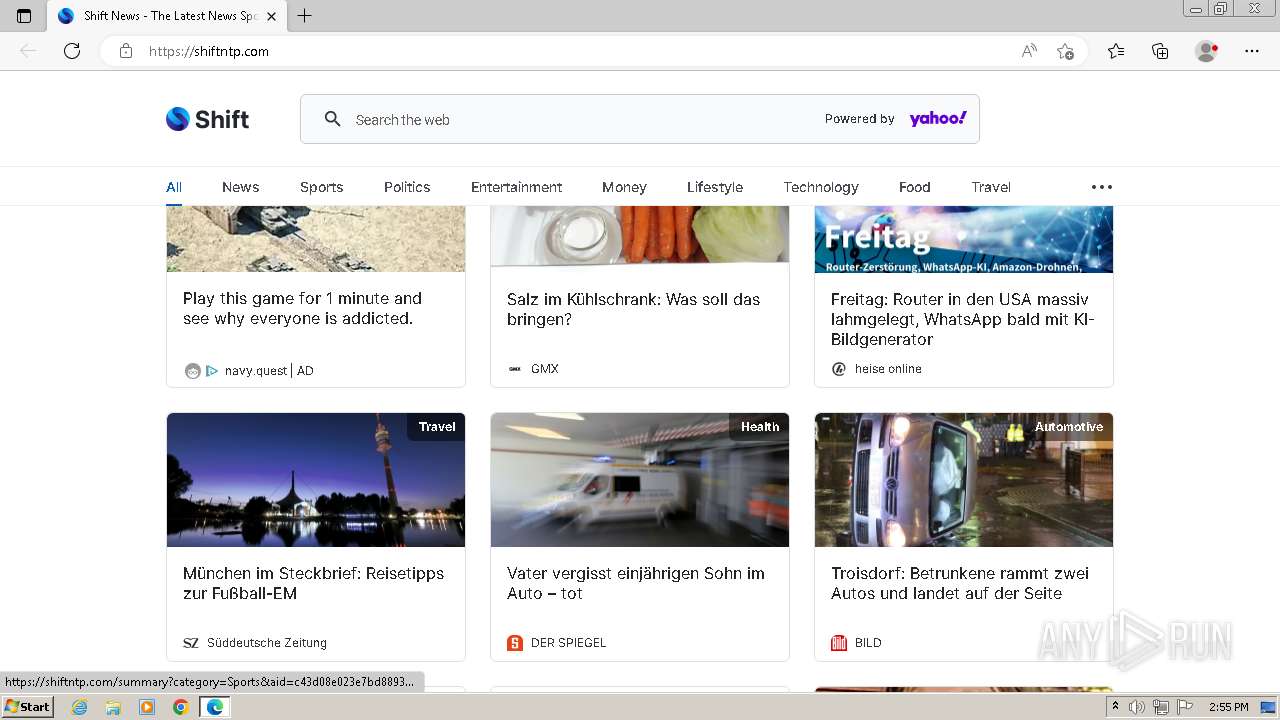The height and width of the screenshot is (720, 1280).
Task: Open browser Collections
Action: coord(1160,51)
